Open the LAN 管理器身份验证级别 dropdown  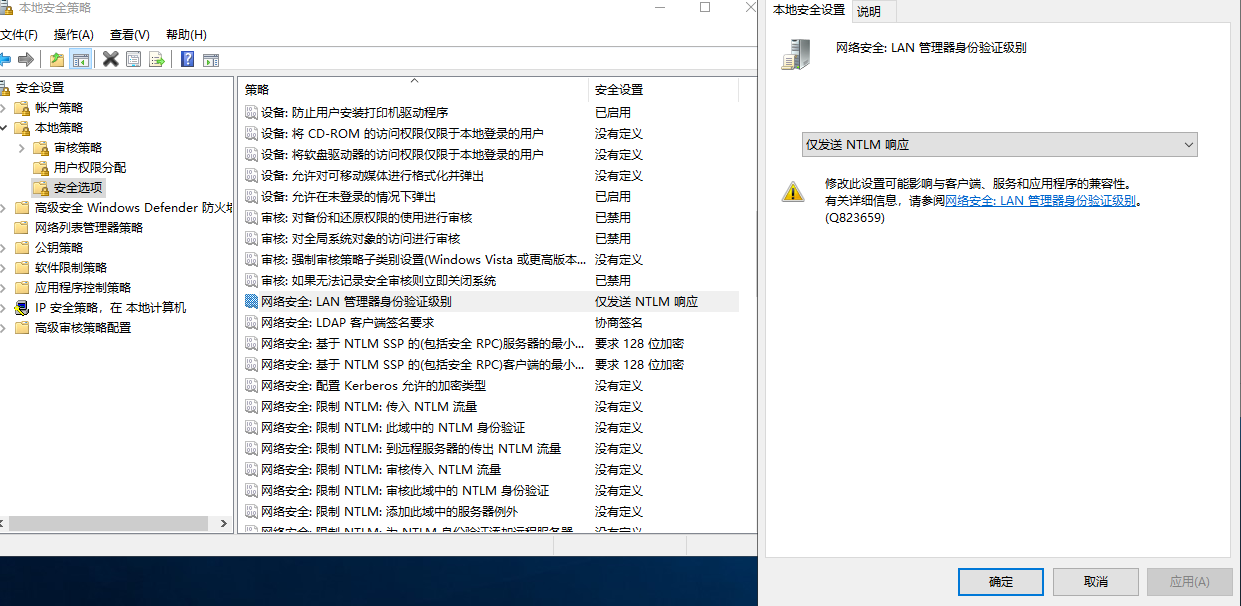click(1000, 145)
